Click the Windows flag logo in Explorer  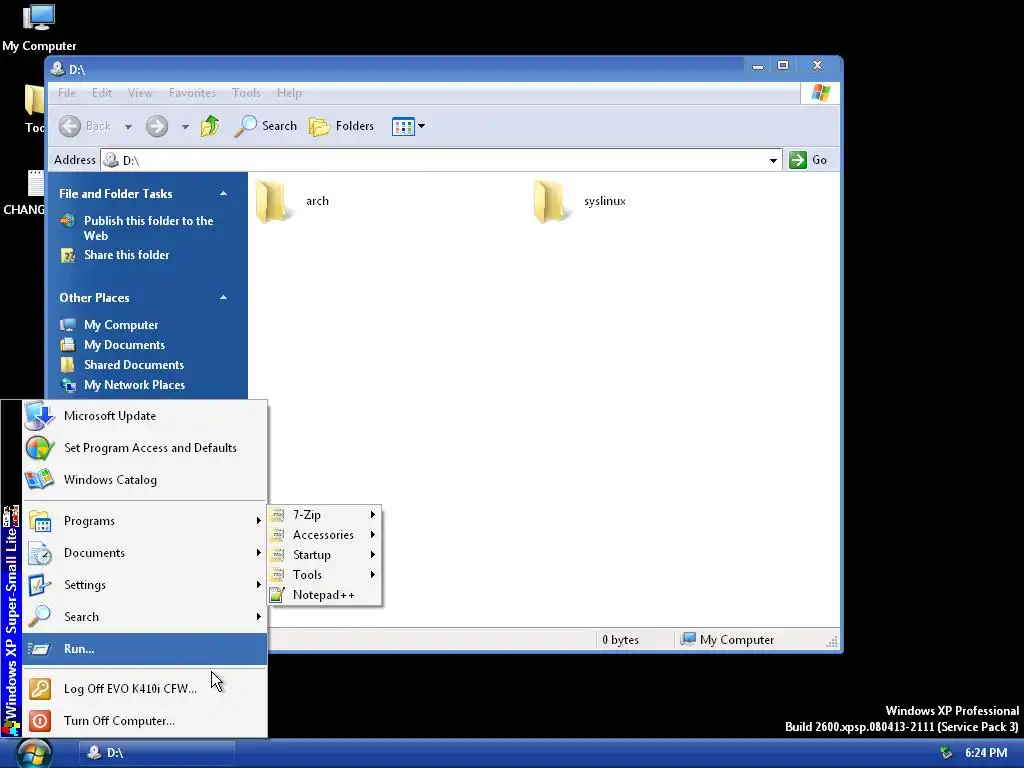[x=821, y=93]
